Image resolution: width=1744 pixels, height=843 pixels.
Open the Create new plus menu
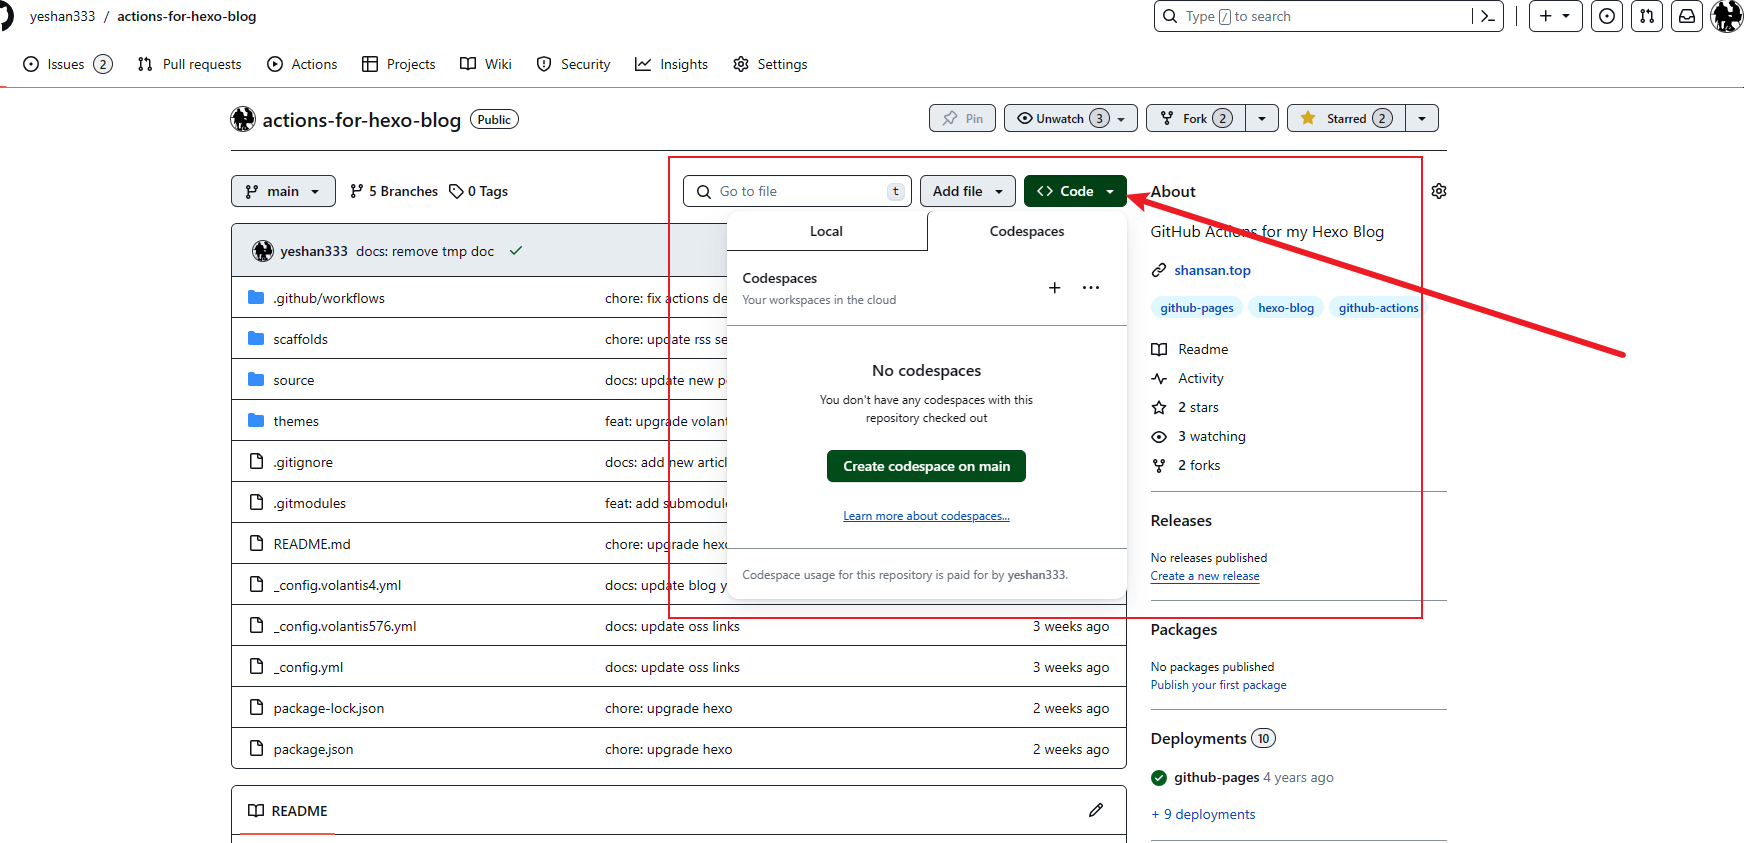tap(1555, 16)
